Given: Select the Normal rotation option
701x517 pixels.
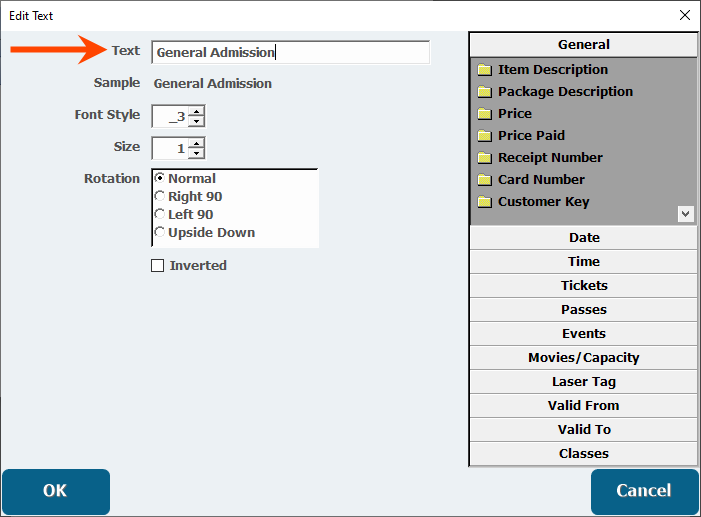Looking at the screenshot, I should point(160,178).
